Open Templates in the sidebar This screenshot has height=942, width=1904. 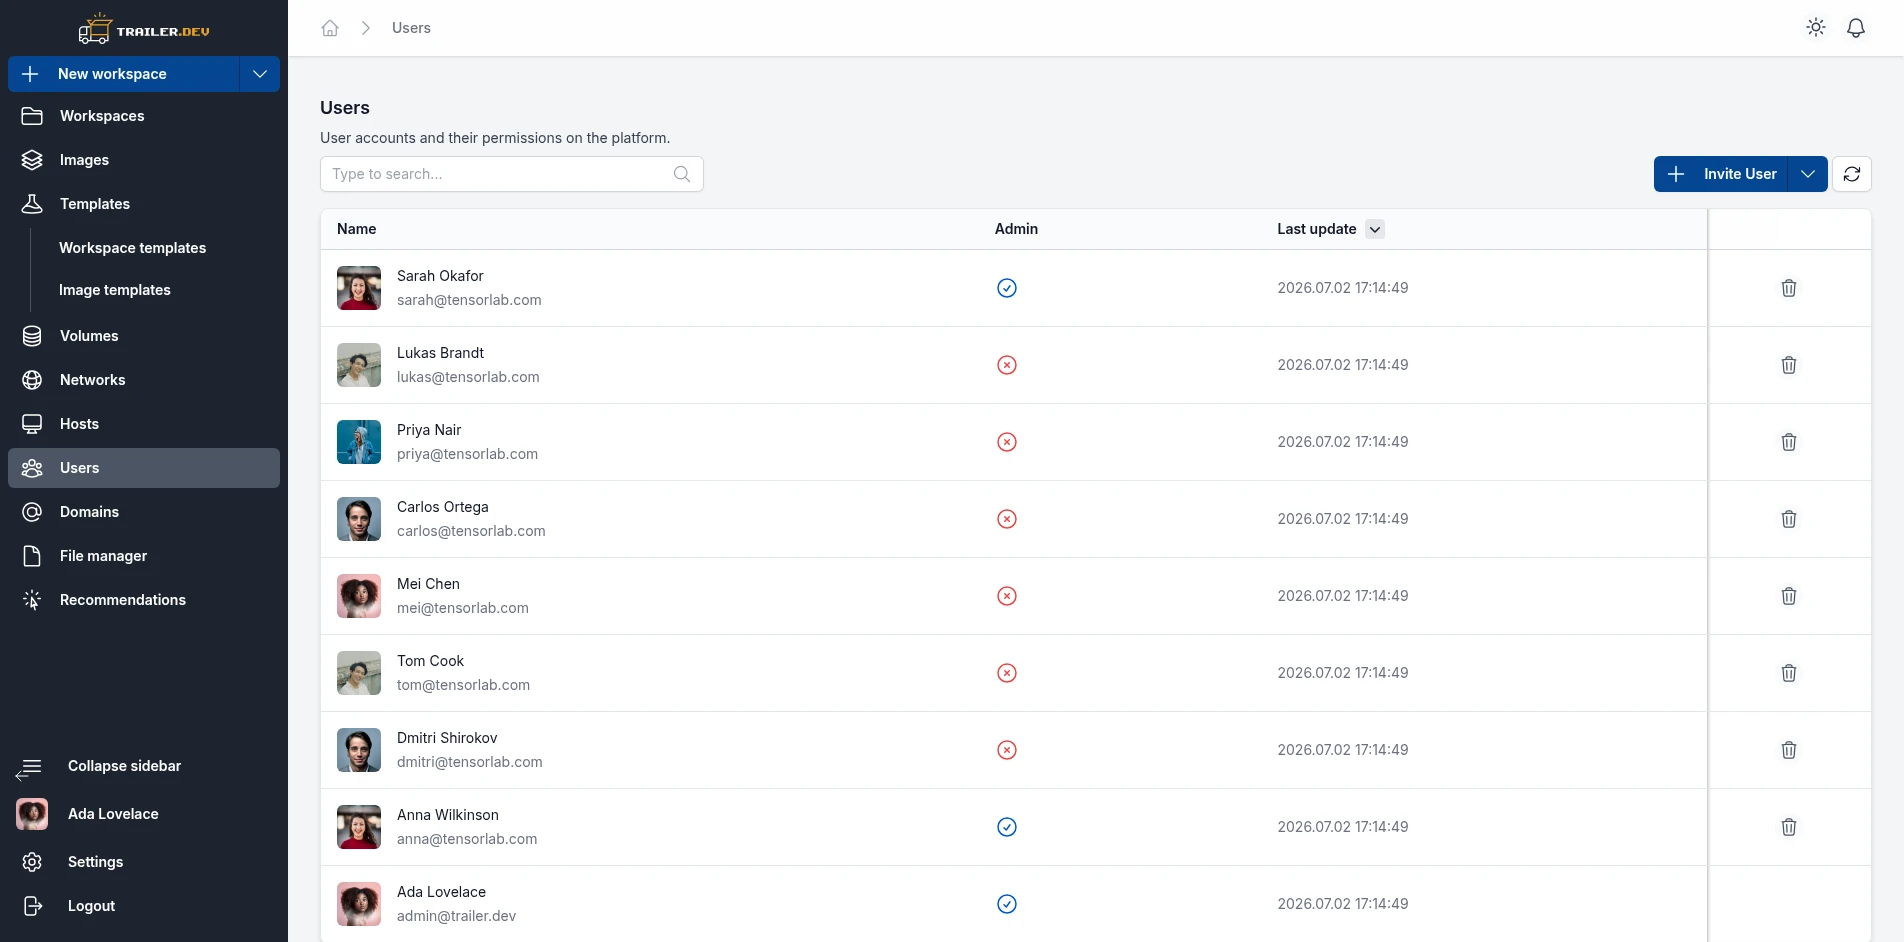[x=144, y=204]
